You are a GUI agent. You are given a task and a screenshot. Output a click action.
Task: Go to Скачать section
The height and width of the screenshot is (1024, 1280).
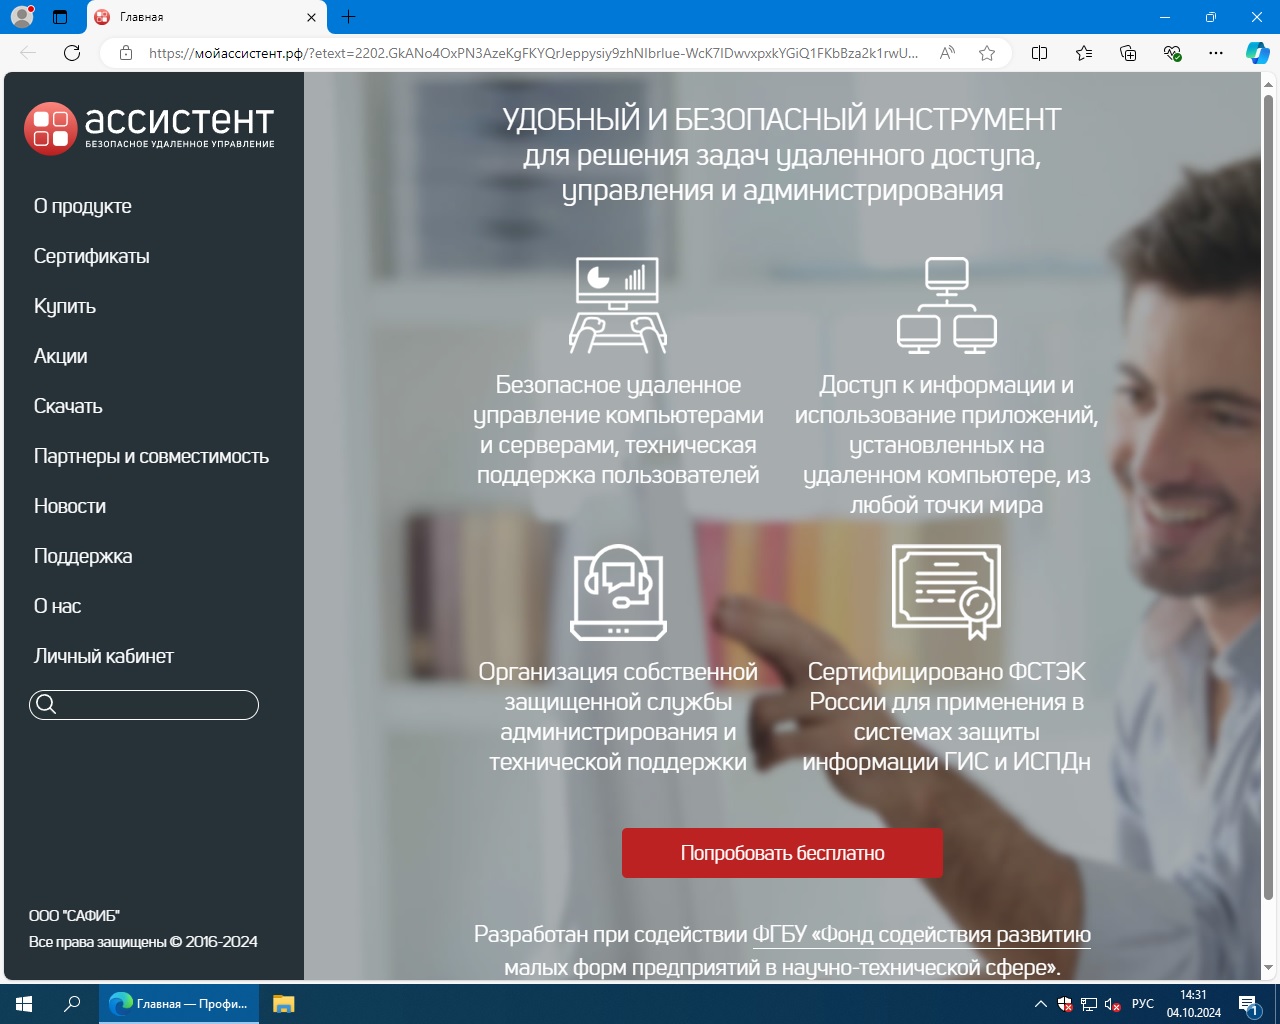tap(68, 406)
